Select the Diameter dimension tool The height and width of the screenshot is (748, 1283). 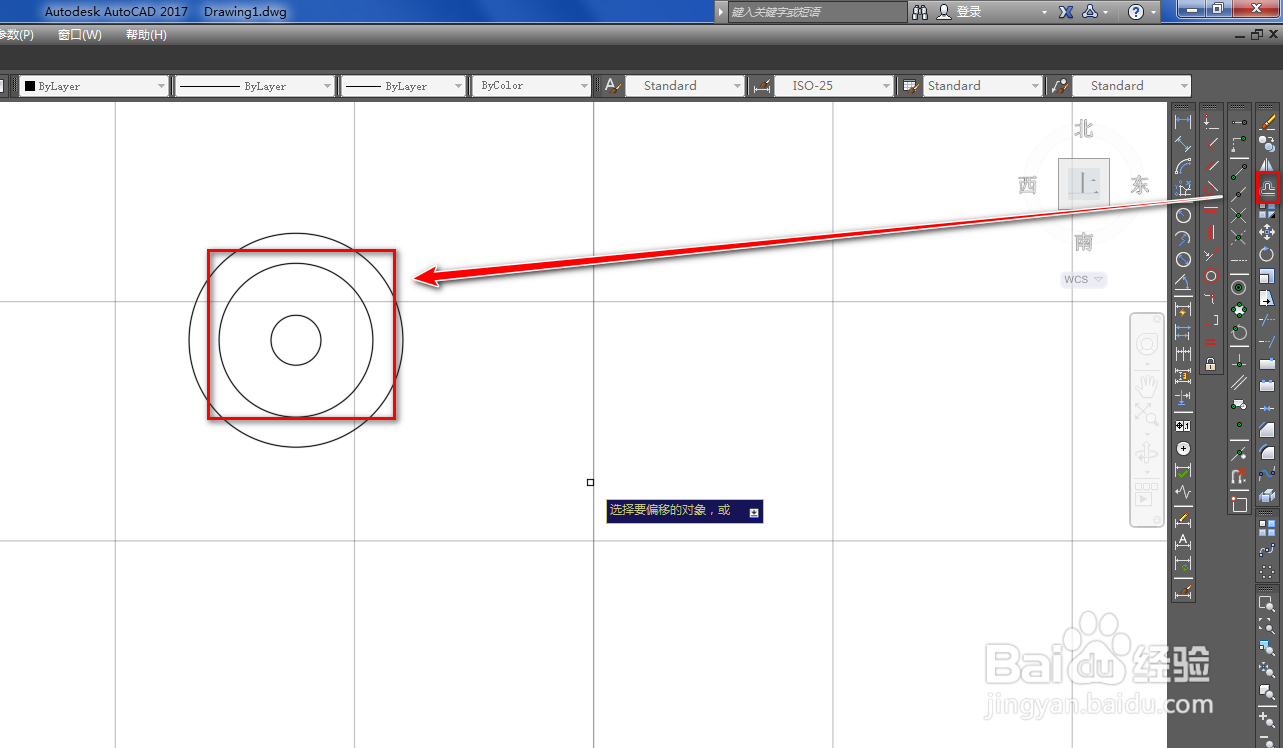click(x=1183, y=259)
